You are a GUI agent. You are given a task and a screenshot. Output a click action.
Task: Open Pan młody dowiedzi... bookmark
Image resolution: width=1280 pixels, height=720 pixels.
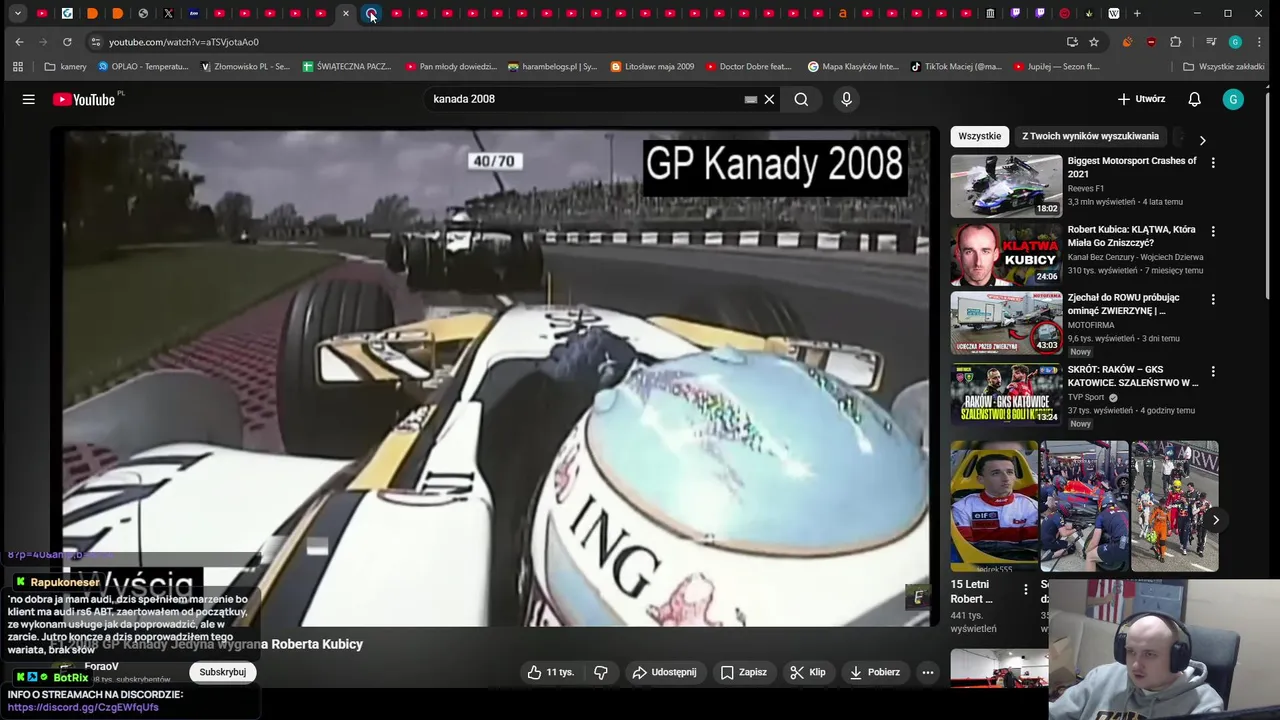(451, 67)
